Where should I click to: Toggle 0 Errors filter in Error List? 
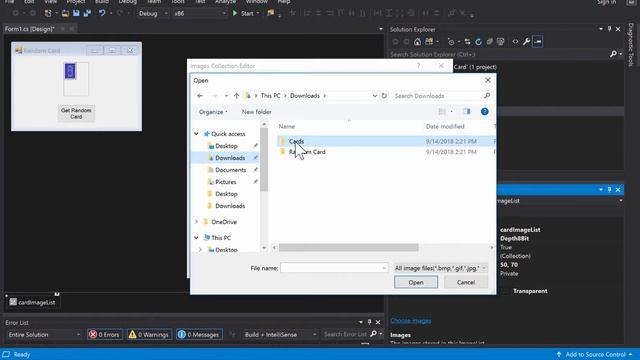point(105,335)
